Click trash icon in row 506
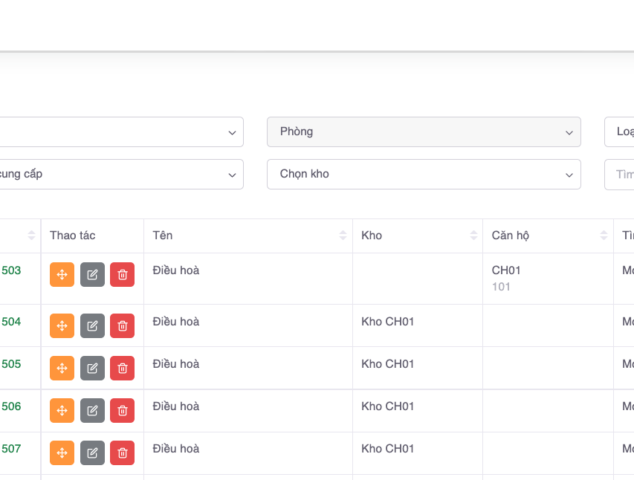The width and height of the screenshot is (634, 480). click(x=122, y=411)
